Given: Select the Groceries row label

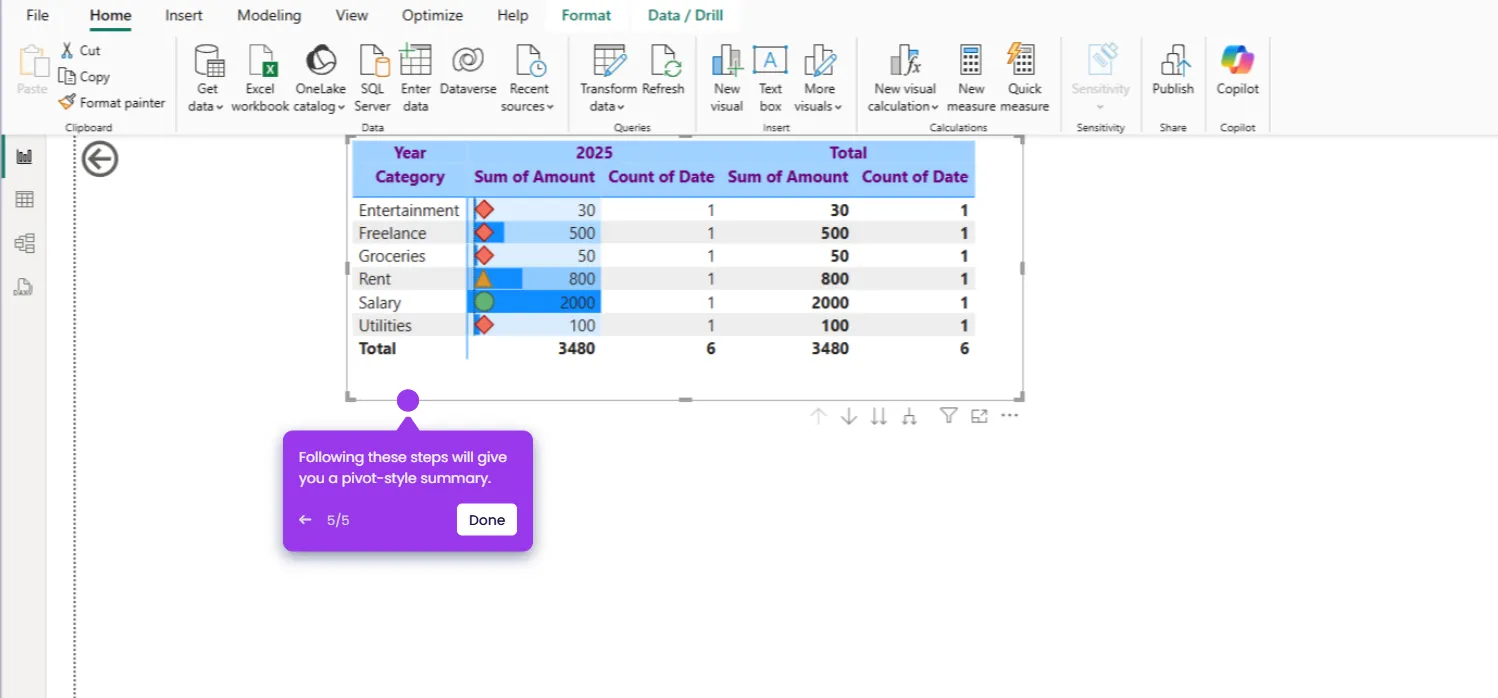Looking at the screenshot, I should pos(392,256).
